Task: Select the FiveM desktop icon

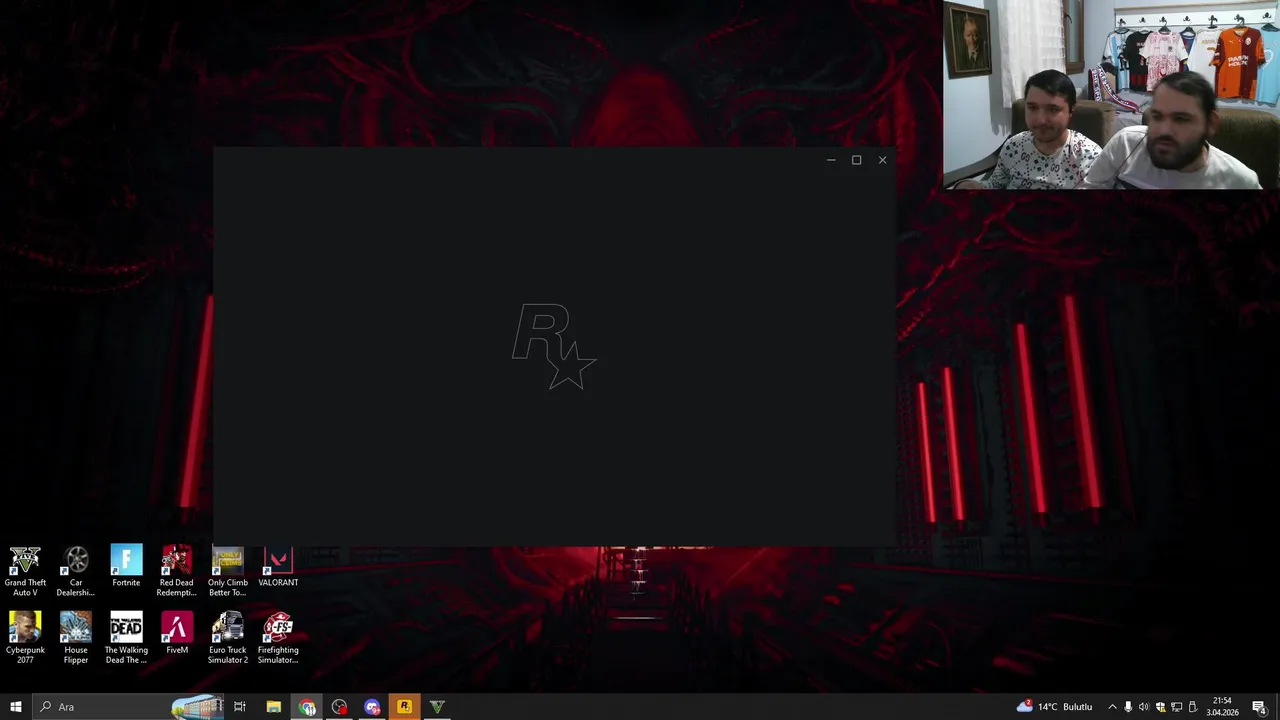Action: pos(177,633)
